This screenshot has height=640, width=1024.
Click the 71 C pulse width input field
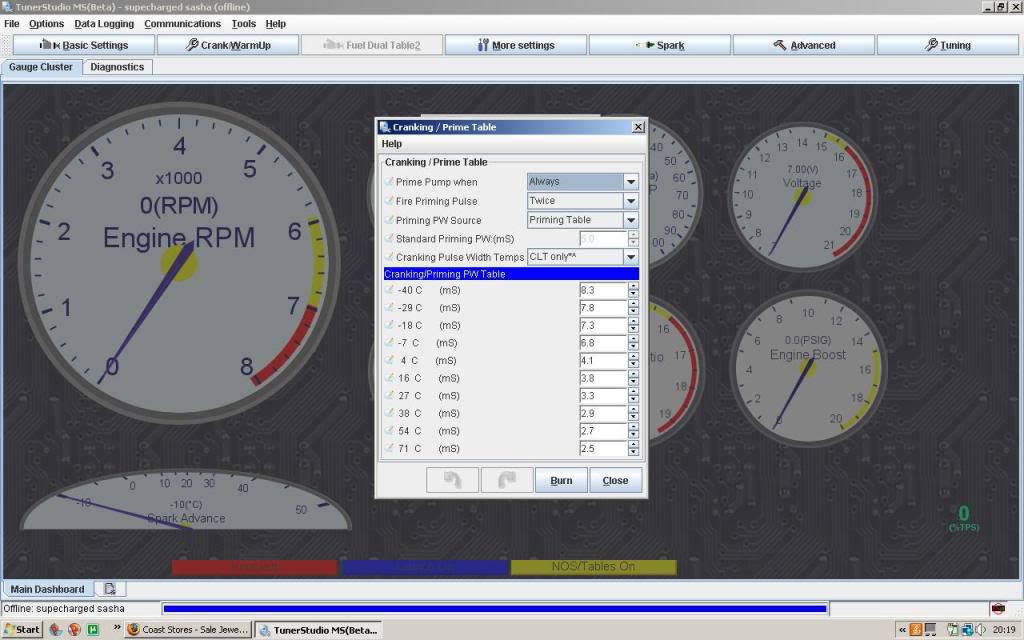[x=602, y=448]
